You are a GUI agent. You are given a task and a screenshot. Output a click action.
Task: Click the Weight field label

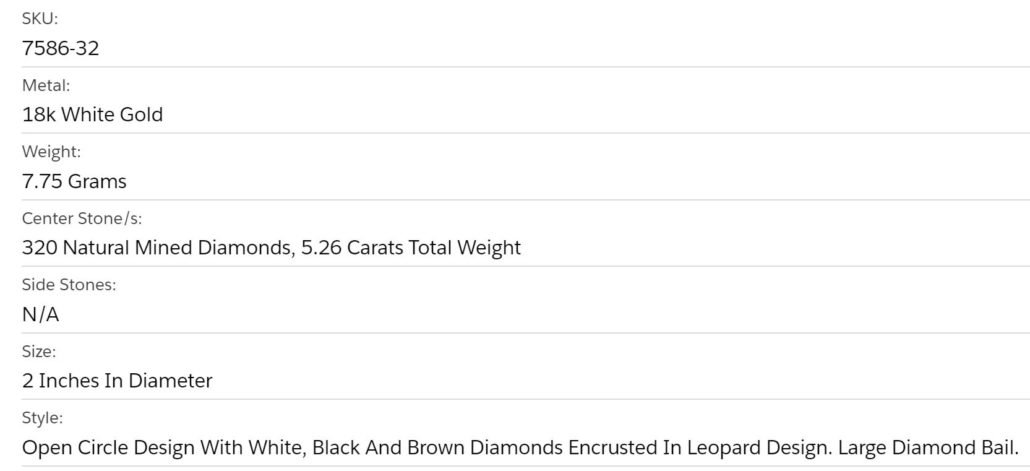tap(51, 152)
